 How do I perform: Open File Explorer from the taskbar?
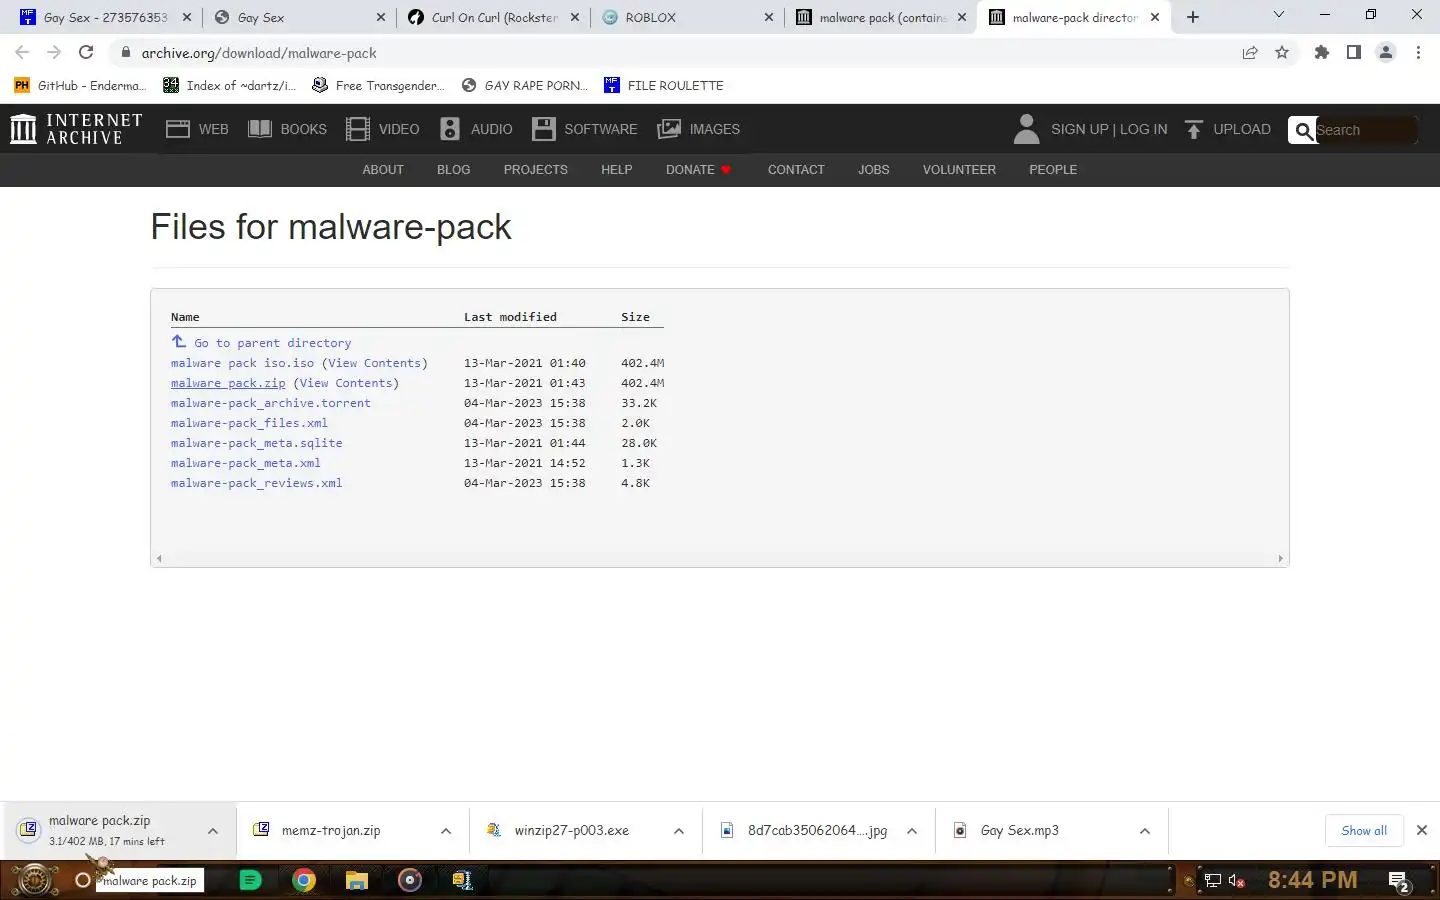(x=357, y=880)
